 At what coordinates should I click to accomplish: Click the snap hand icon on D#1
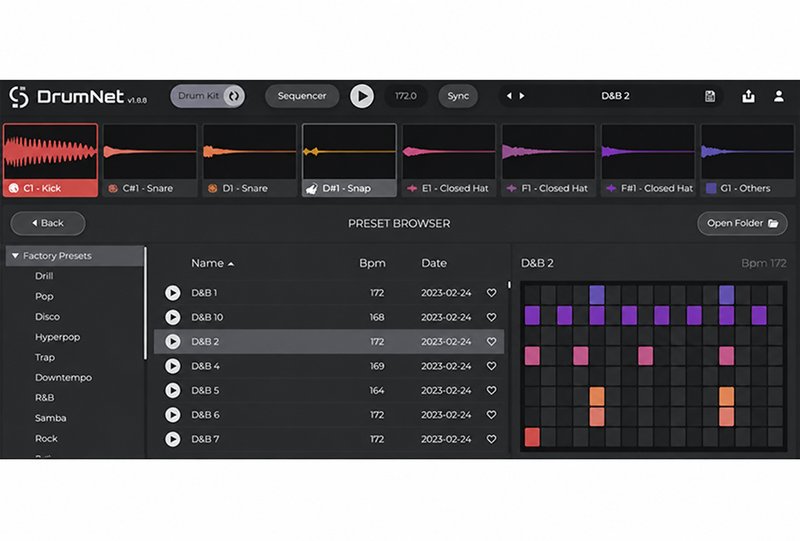click(312, 188)
